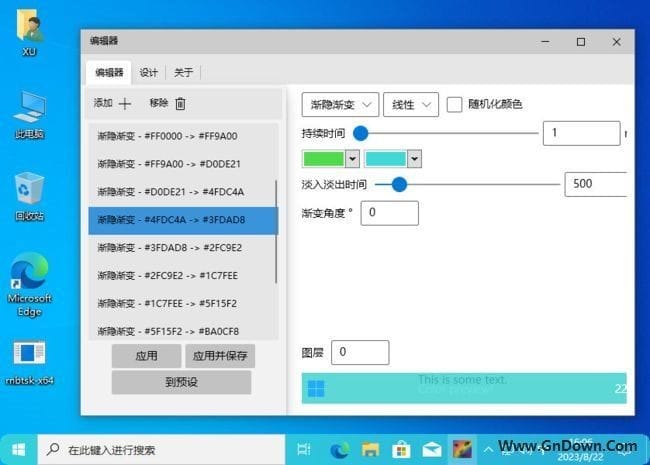650x465 pixels.
Task: Show hidden system tray icons
Action: click(488, 450)
